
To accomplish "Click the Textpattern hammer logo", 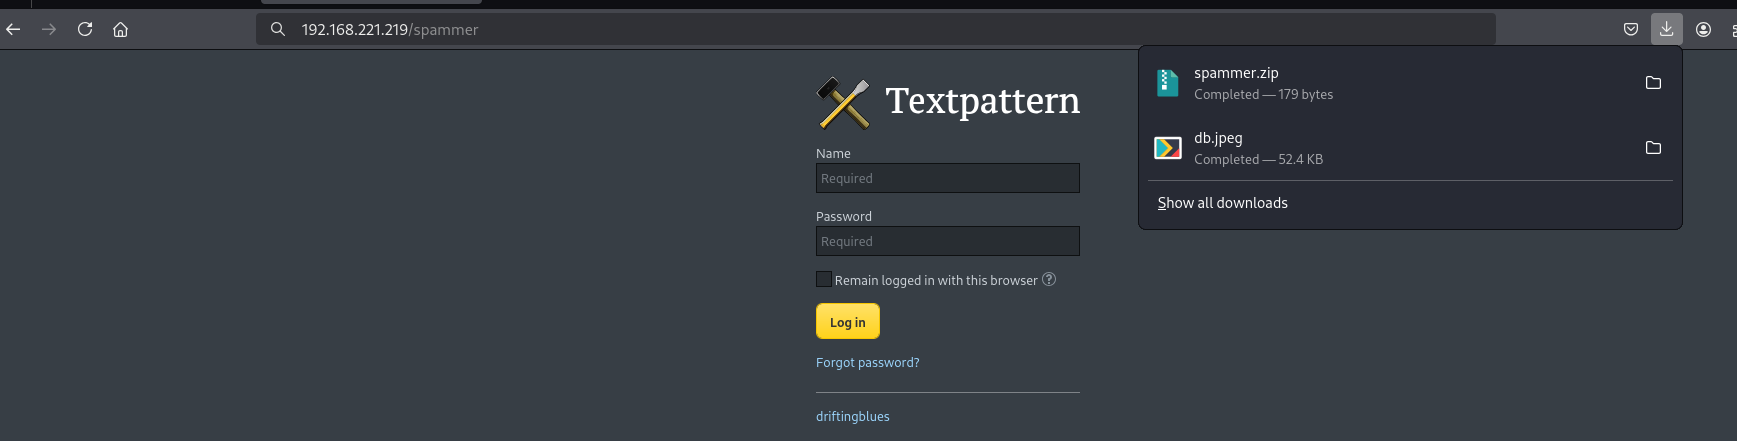I will pos(843,102).
